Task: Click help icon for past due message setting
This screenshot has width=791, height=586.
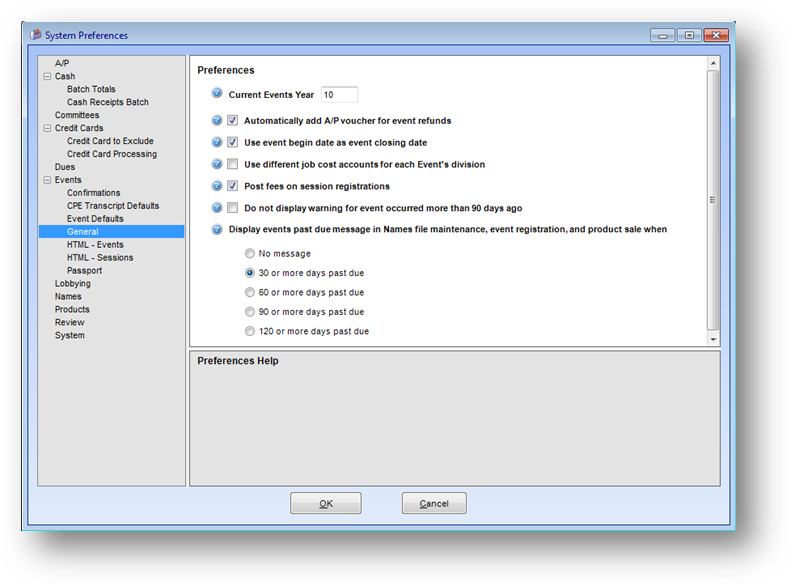Action: point(216,229)
